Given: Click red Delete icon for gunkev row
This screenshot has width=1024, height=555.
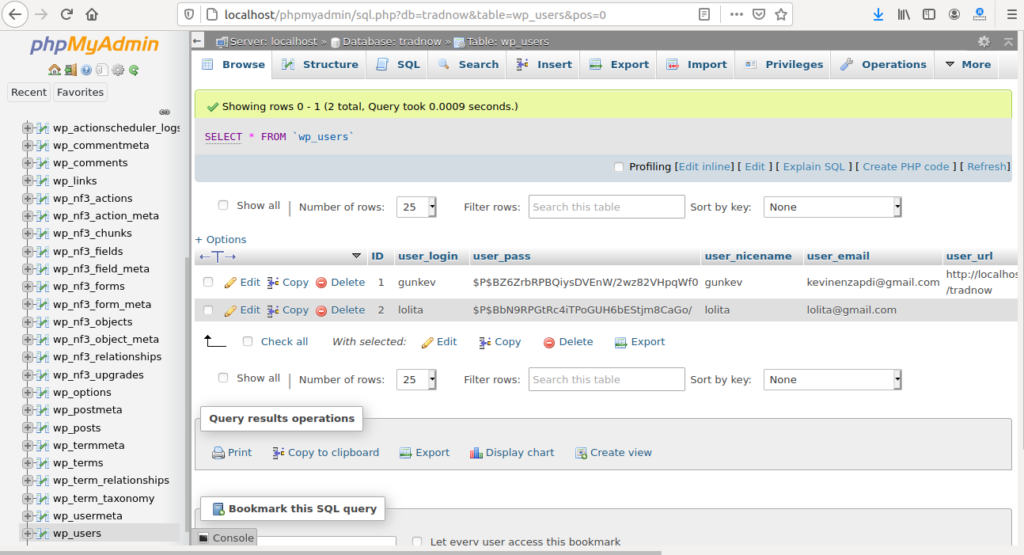Looking at the screenshot, I should point(321,283).
